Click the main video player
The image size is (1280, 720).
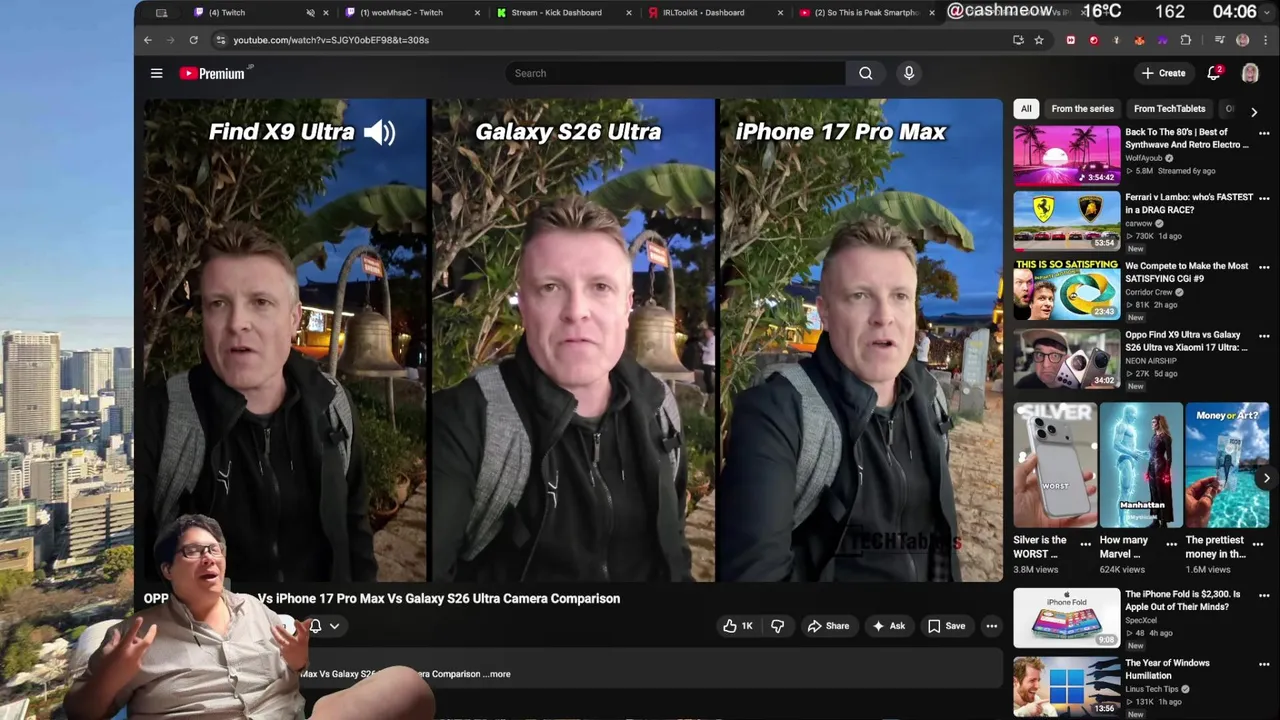[573, 340]
